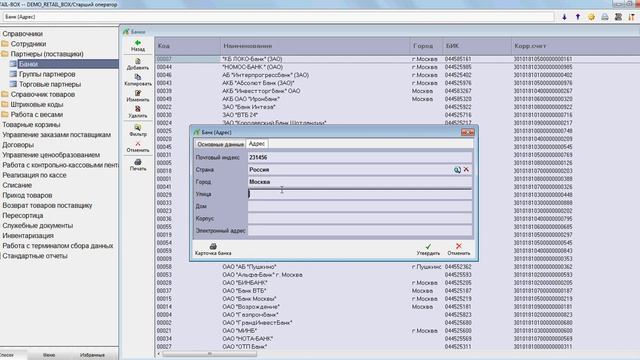Screen dimensions: 640x360
Task: Select row ЗАО "ВТБ 24"
Action: [x=397, y=115]
